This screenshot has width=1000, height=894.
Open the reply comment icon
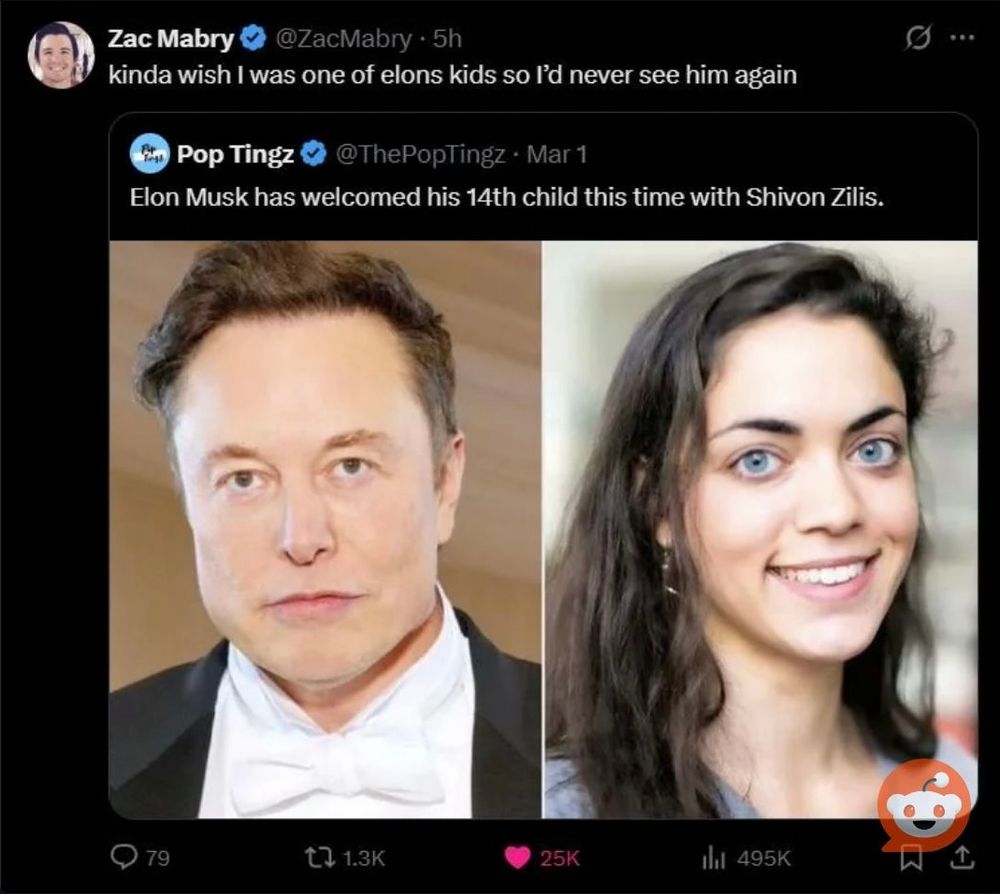(x=124, y=857)
